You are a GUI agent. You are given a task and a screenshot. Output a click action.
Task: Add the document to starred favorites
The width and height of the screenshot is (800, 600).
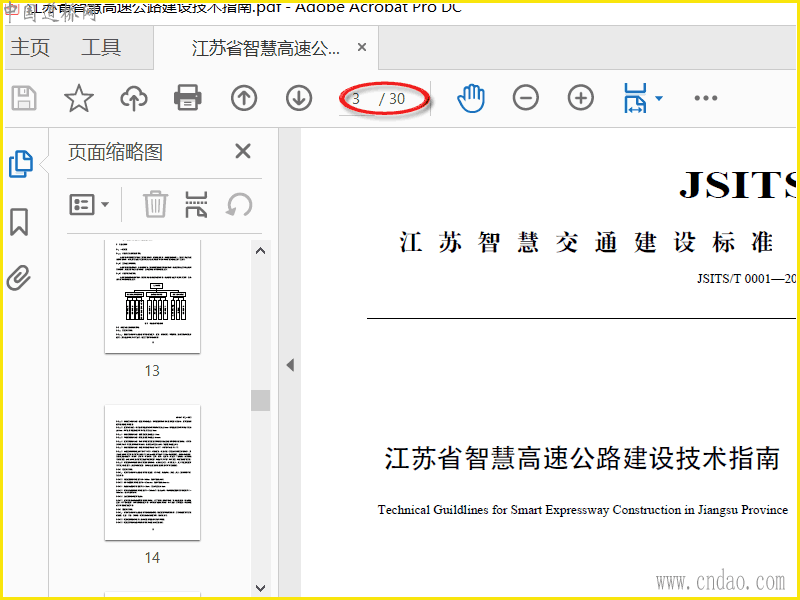[79, 98]
